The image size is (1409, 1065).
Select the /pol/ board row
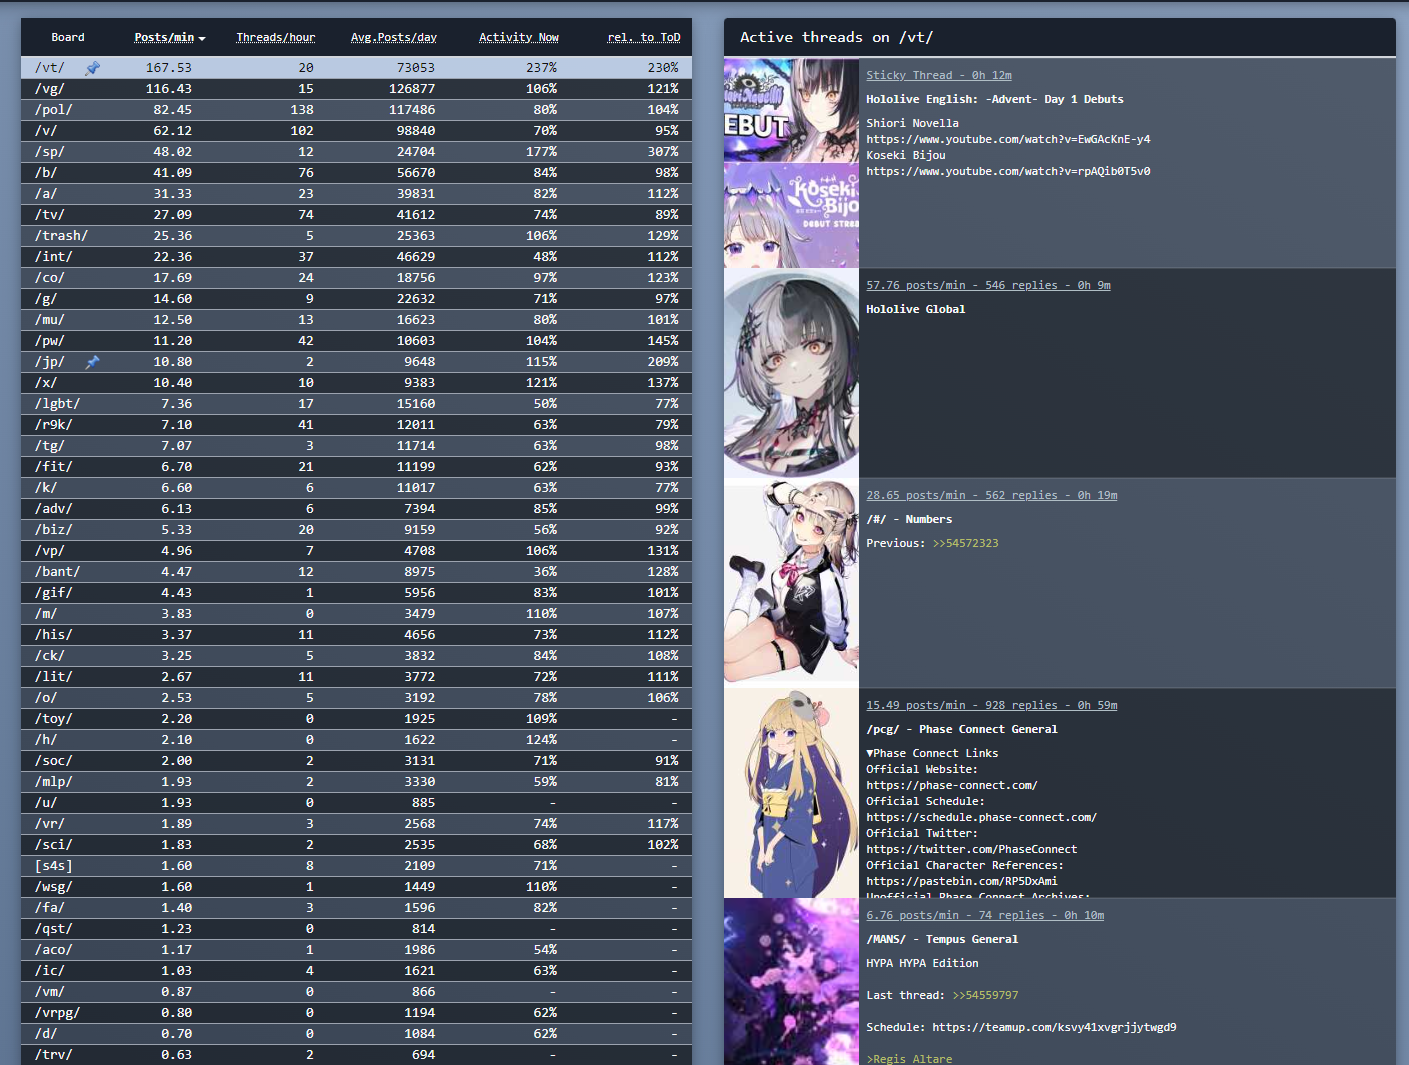(356, 110)
